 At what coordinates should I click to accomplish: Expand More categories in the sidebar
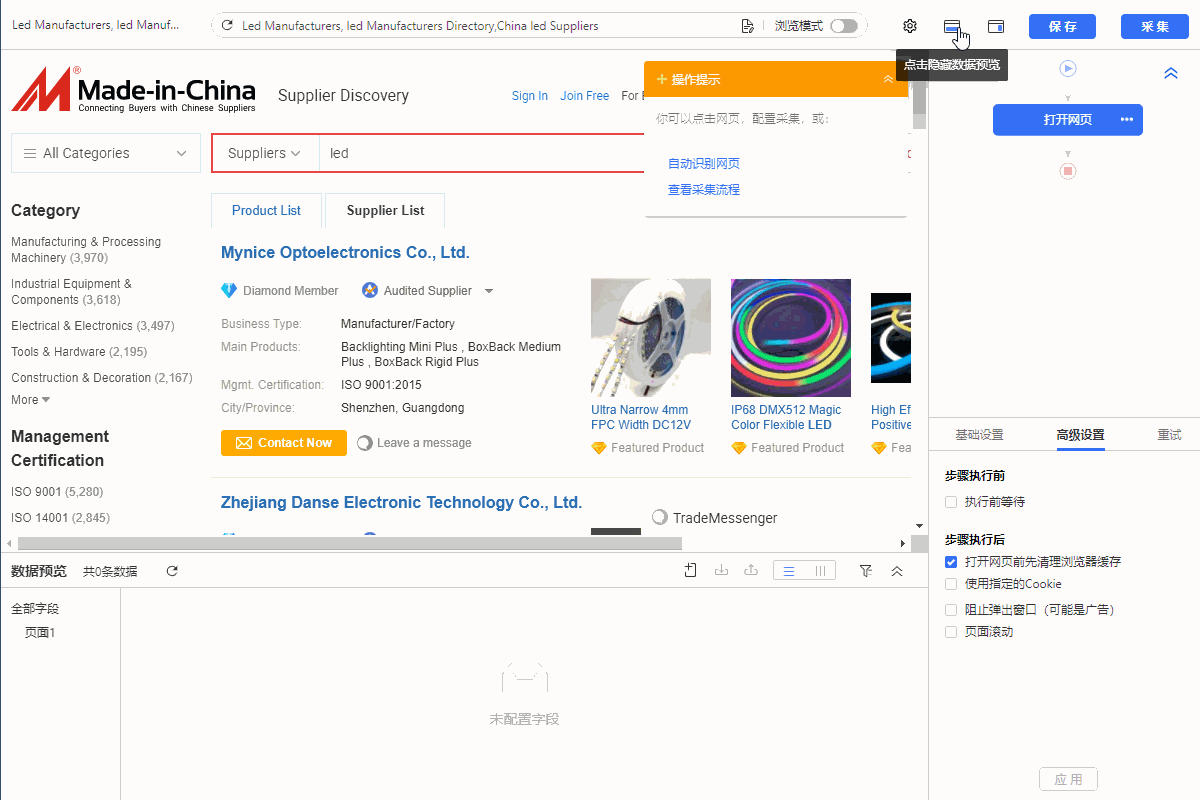(x=30, y=400)
